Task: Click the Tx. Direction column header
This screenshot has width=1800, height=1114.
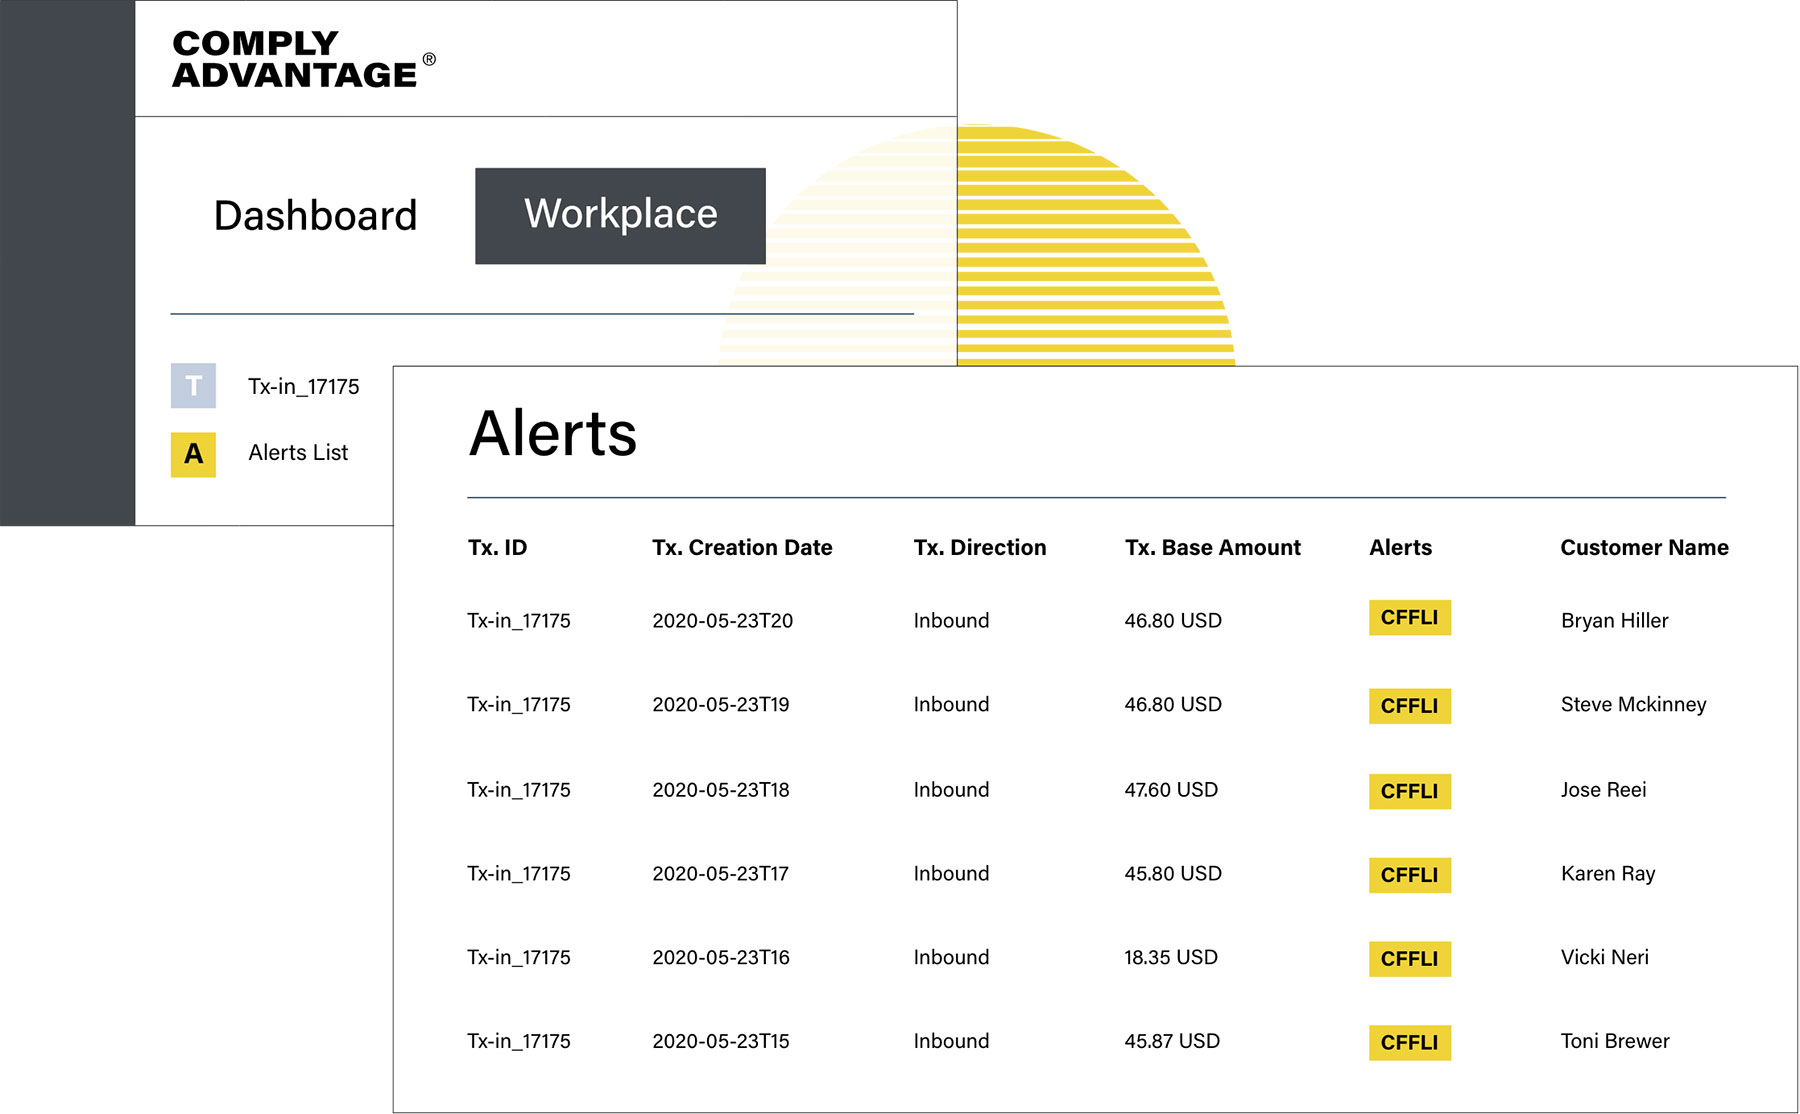Action: [x=979, y=548]
